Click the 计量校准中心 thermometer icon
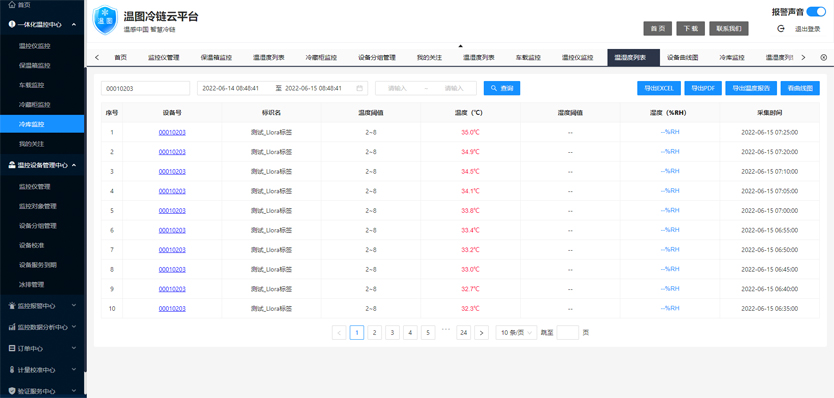Image resolution: width=834 pixels, height=398 pixels. [x=12, y=370]
